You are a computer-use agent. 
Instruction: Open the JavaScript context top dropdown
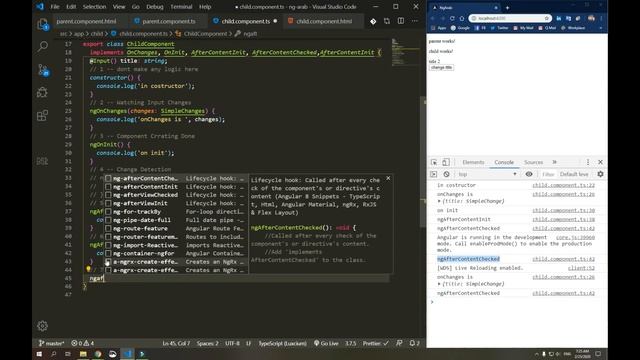[487, 174]
